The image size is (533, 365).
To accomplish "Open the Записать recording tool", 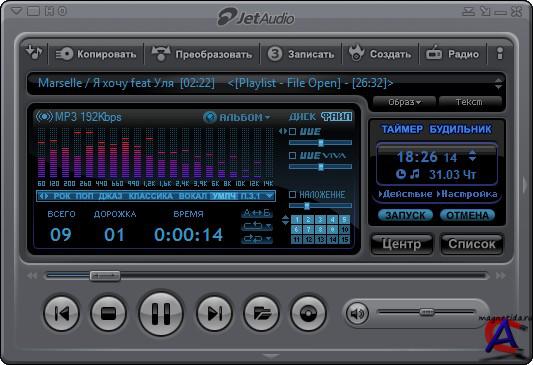I will [x=300, y=54].
